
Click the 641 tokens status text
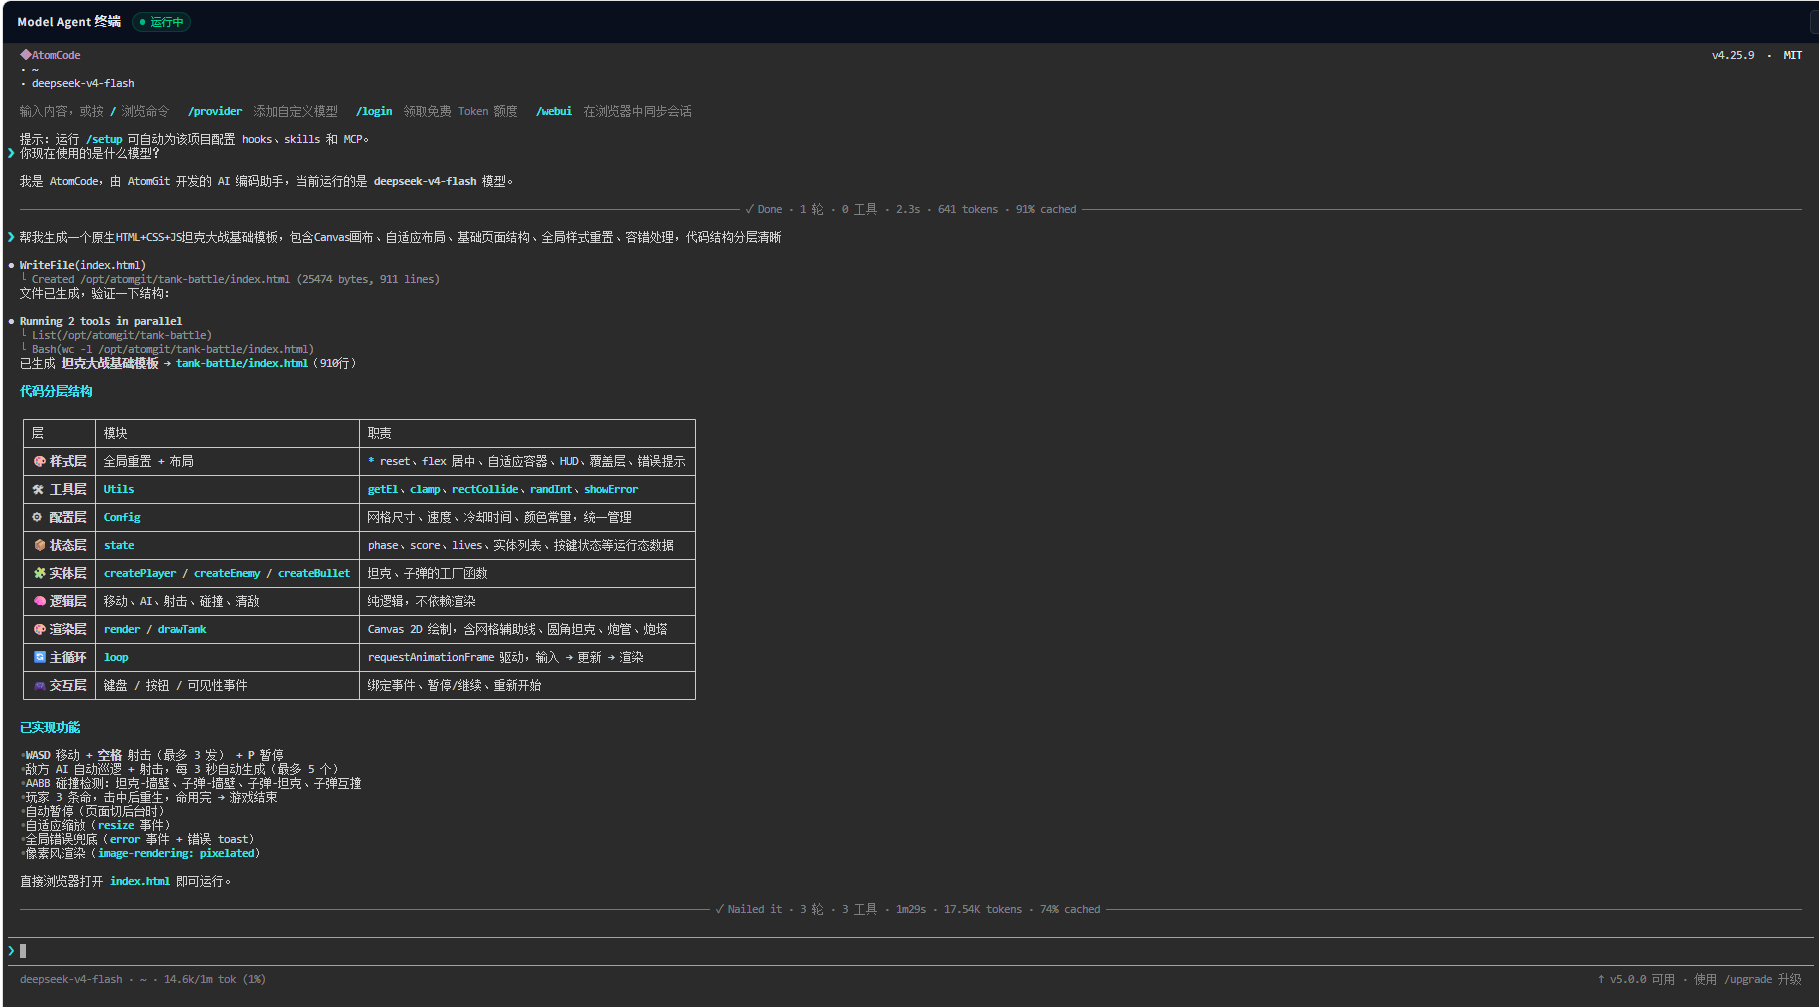click(968, 209)
